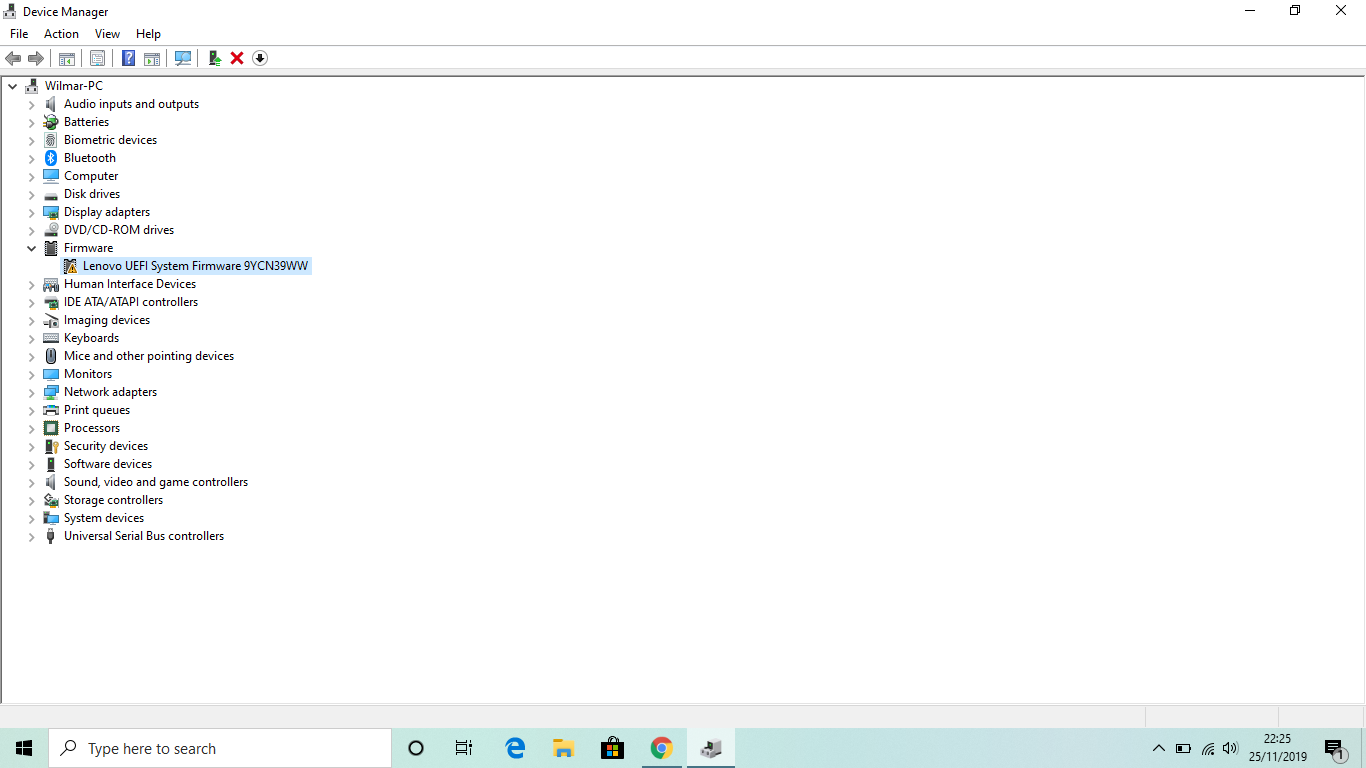
Task: Click the Firmware chip icon
Action: coord(51,248)
